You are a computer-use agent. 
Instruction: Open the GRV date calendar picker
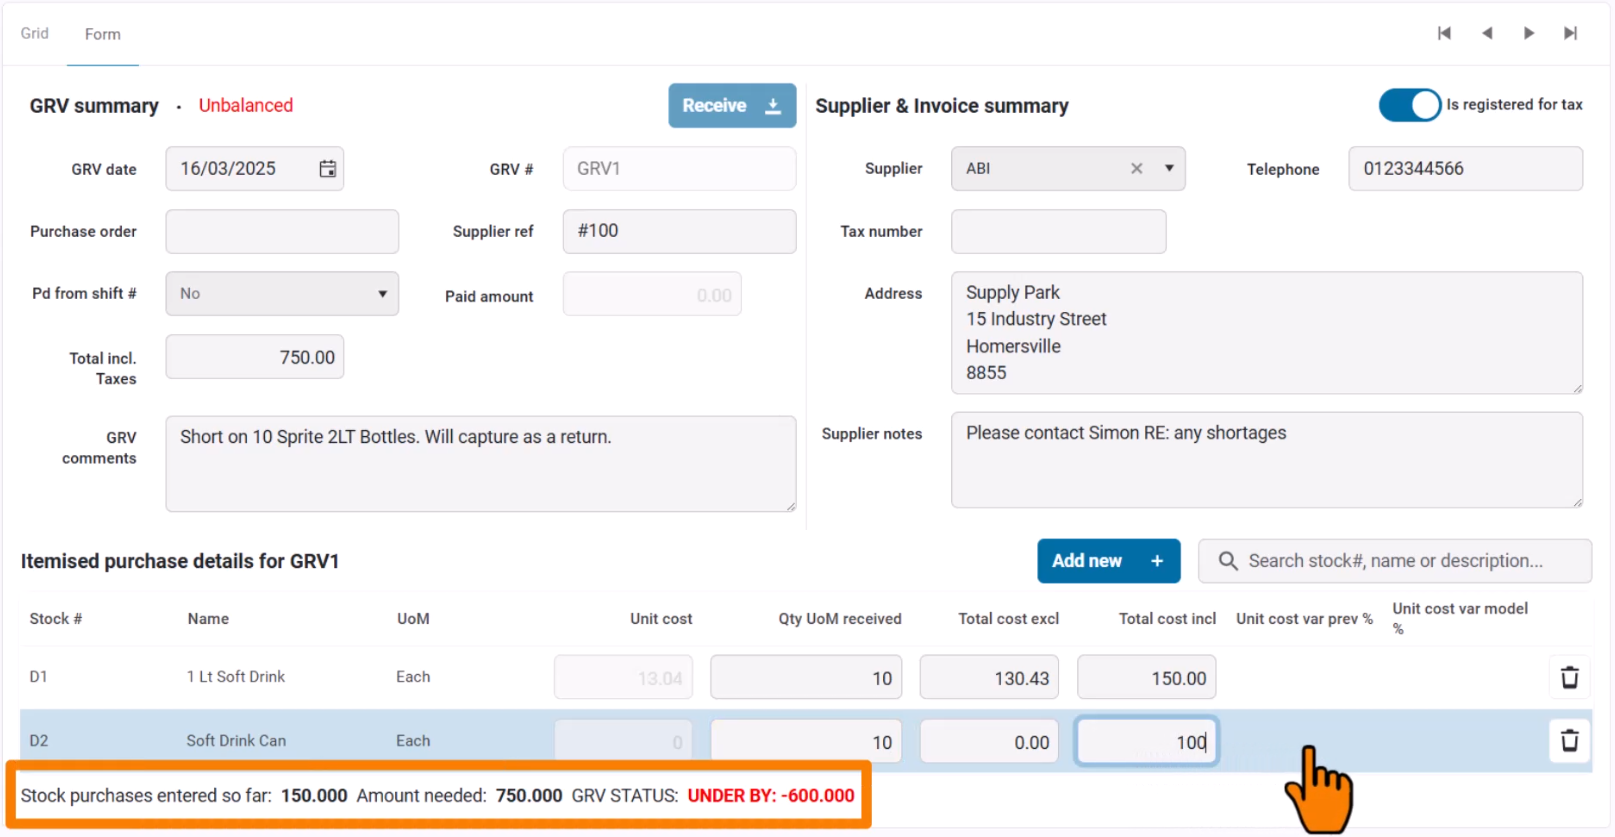click(x=327, y=169)
